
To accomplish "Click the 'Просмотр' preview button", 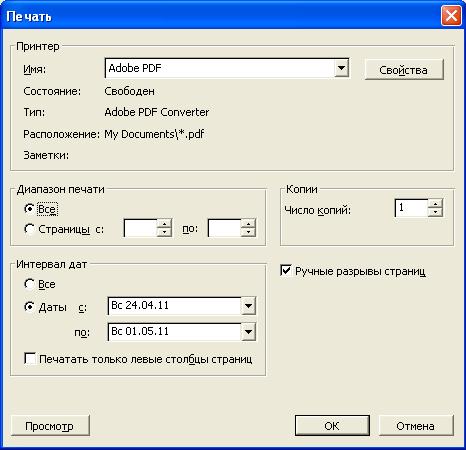I will click(50, 426).
